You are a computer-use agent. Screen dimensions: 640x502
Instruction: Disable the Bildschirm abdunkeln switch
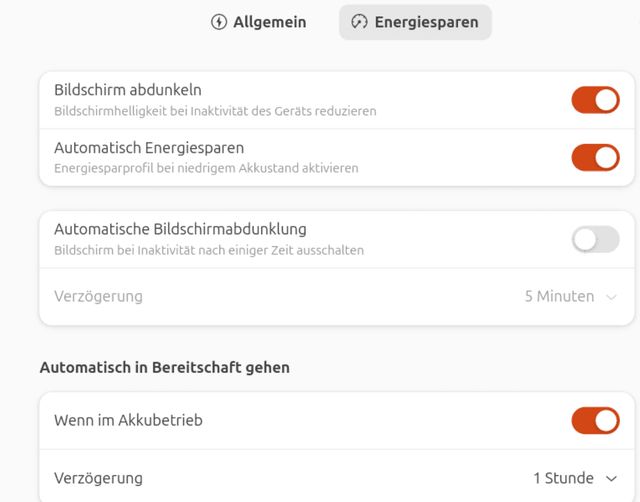click(x=595, y=100)
